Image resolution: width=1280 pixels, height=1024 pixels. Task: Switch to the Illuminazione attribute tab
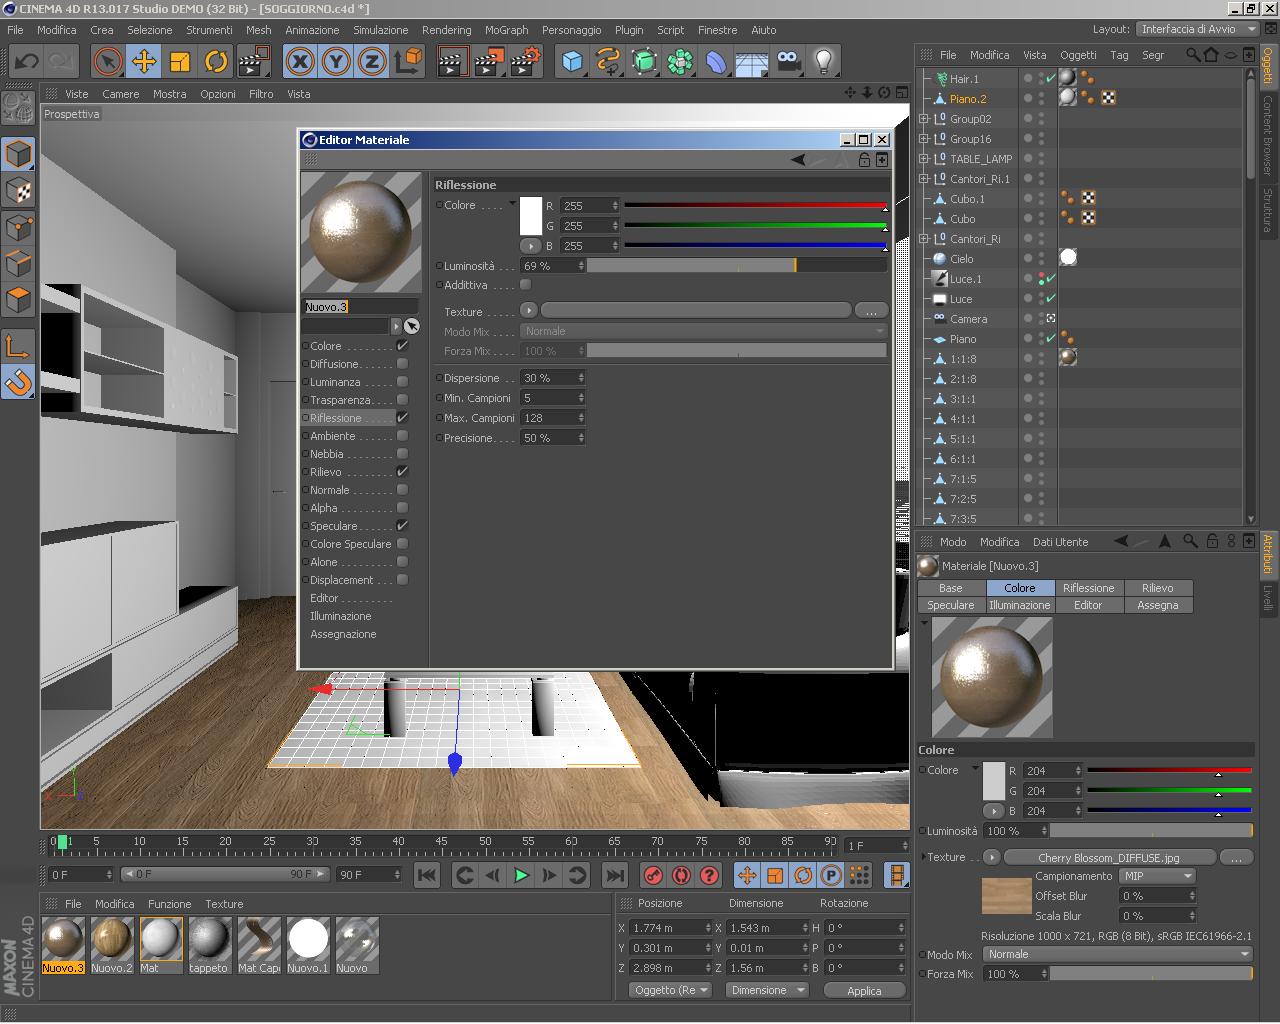click(1019, 605)
